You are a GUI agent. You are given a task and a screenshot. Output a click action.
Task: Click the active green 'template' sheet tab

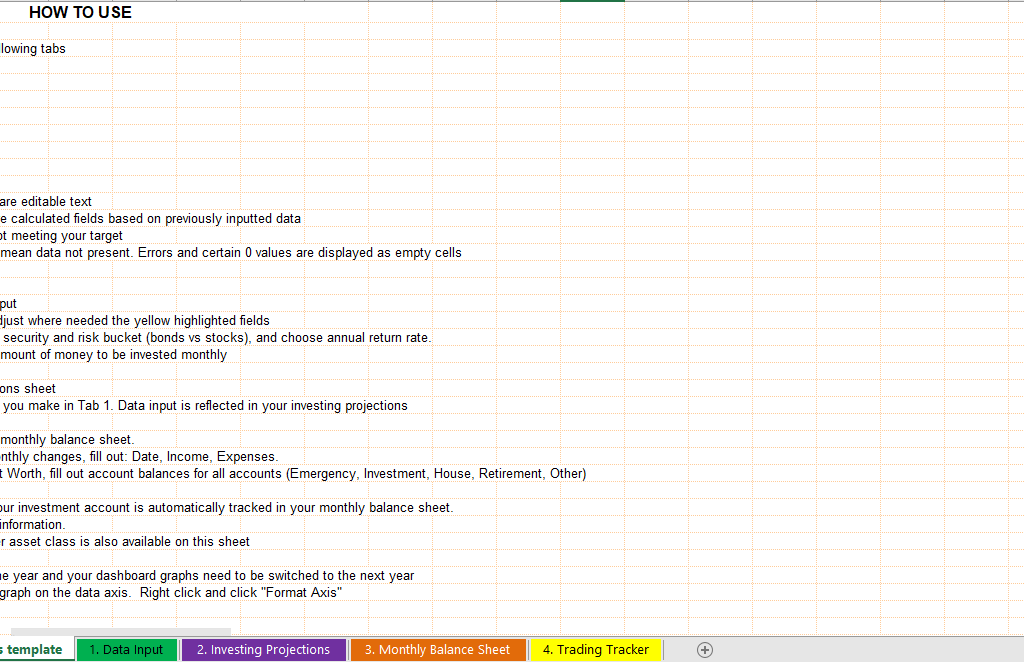pyautogui.click(x=35, y=650)
